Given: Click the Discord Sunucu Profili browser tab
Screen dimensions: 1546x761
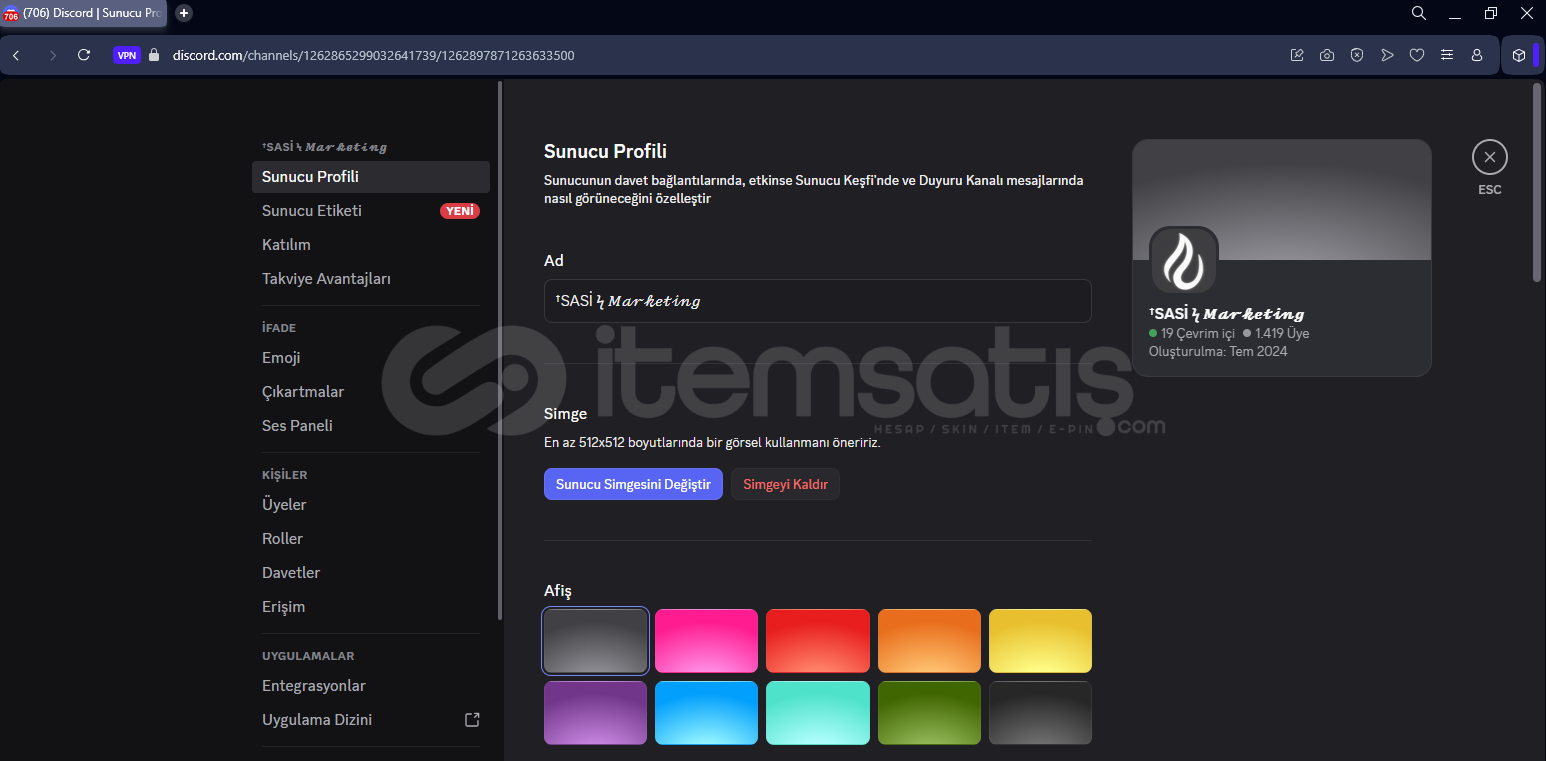Looking at the screenshot, I should (83, 13).
